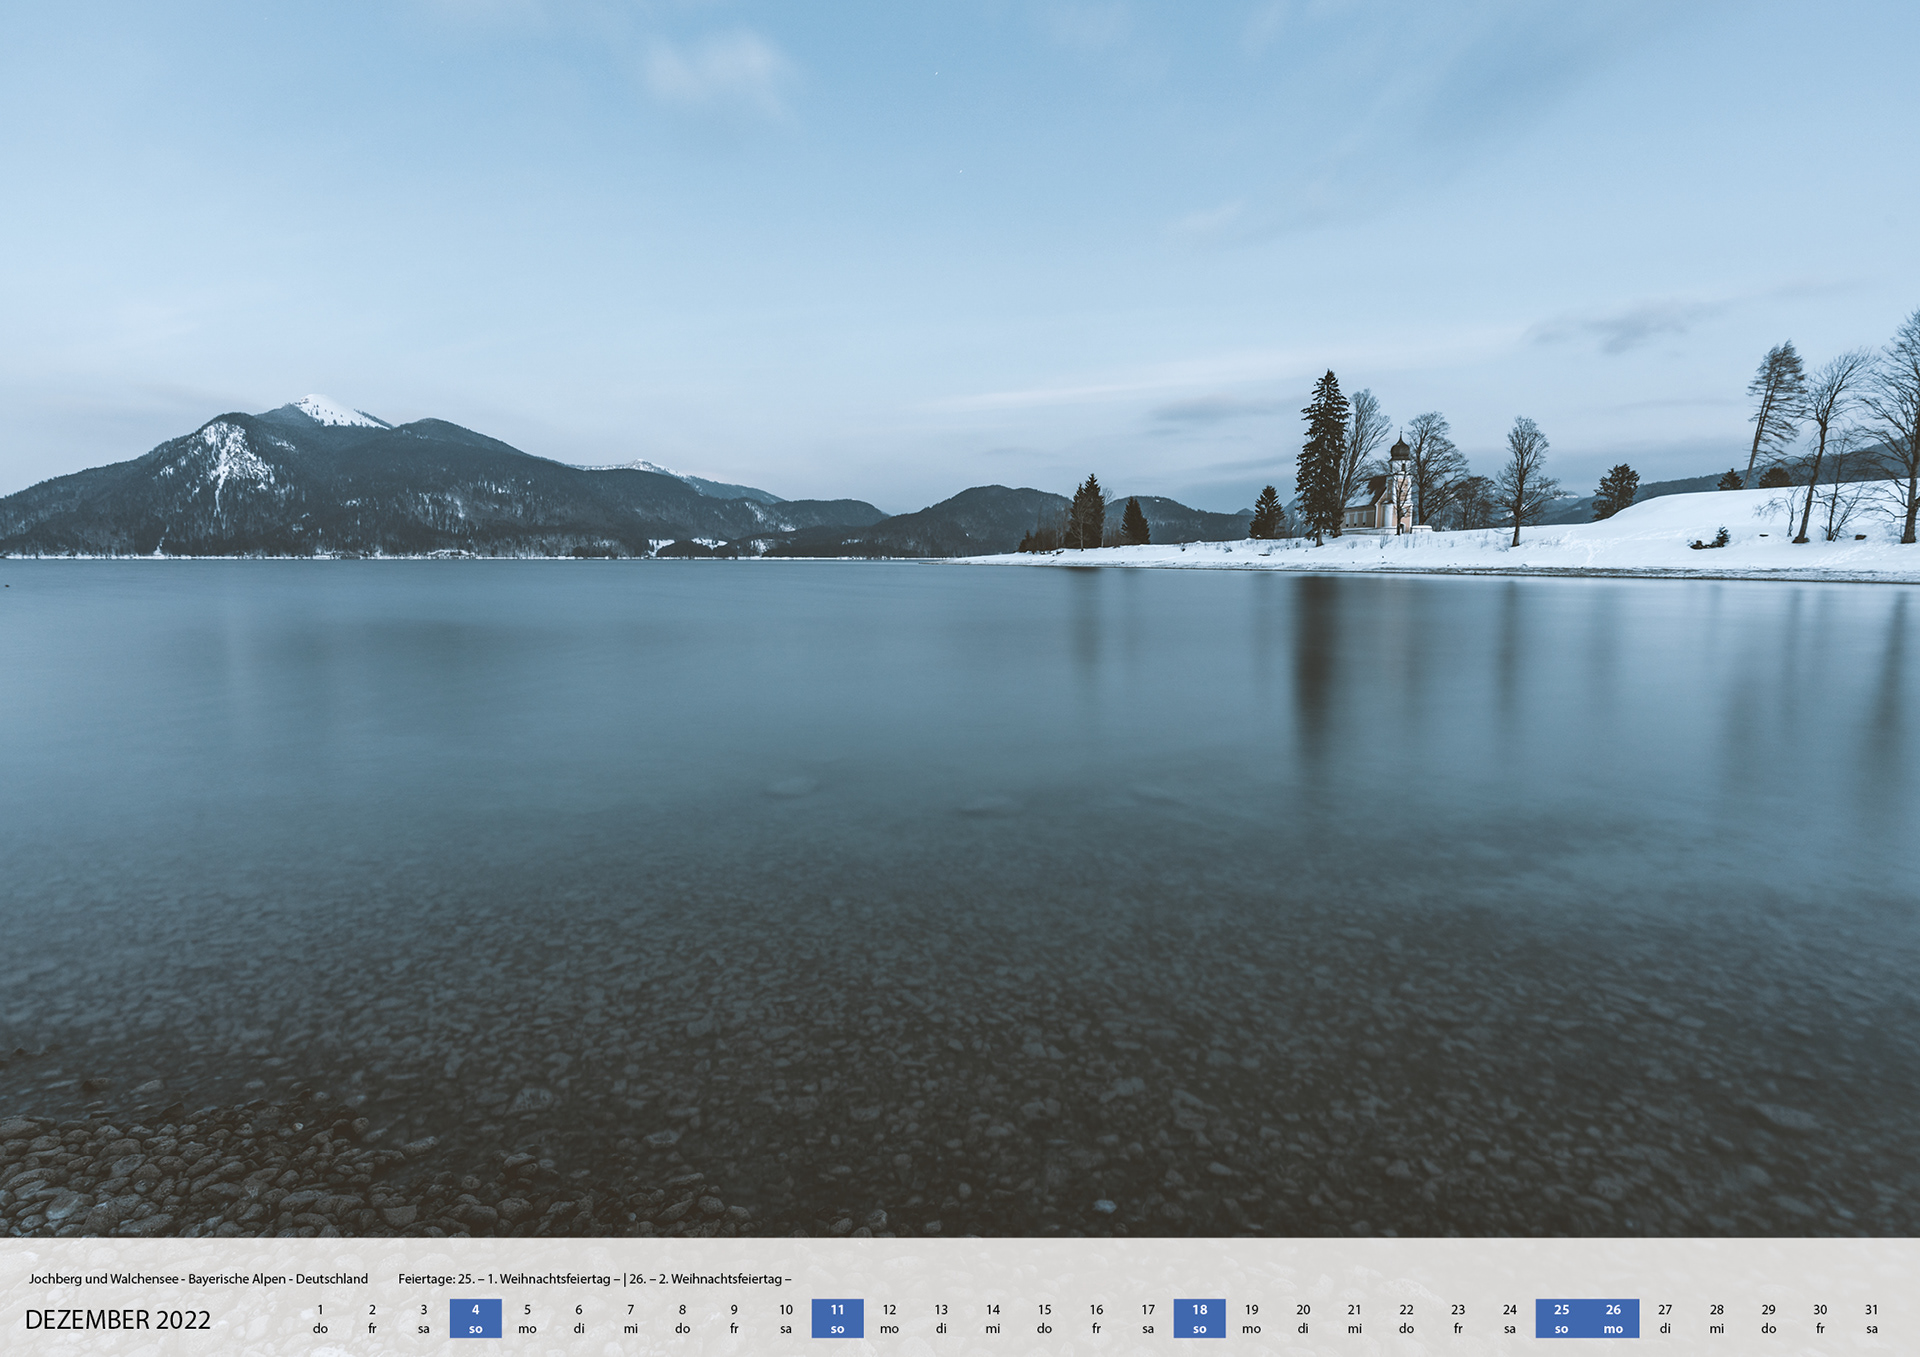Viewport: 1920px width, 1357px height.
Task: Select December 25 holiday date cell
Action: pyautogui.click(x=1561, y=1318)
